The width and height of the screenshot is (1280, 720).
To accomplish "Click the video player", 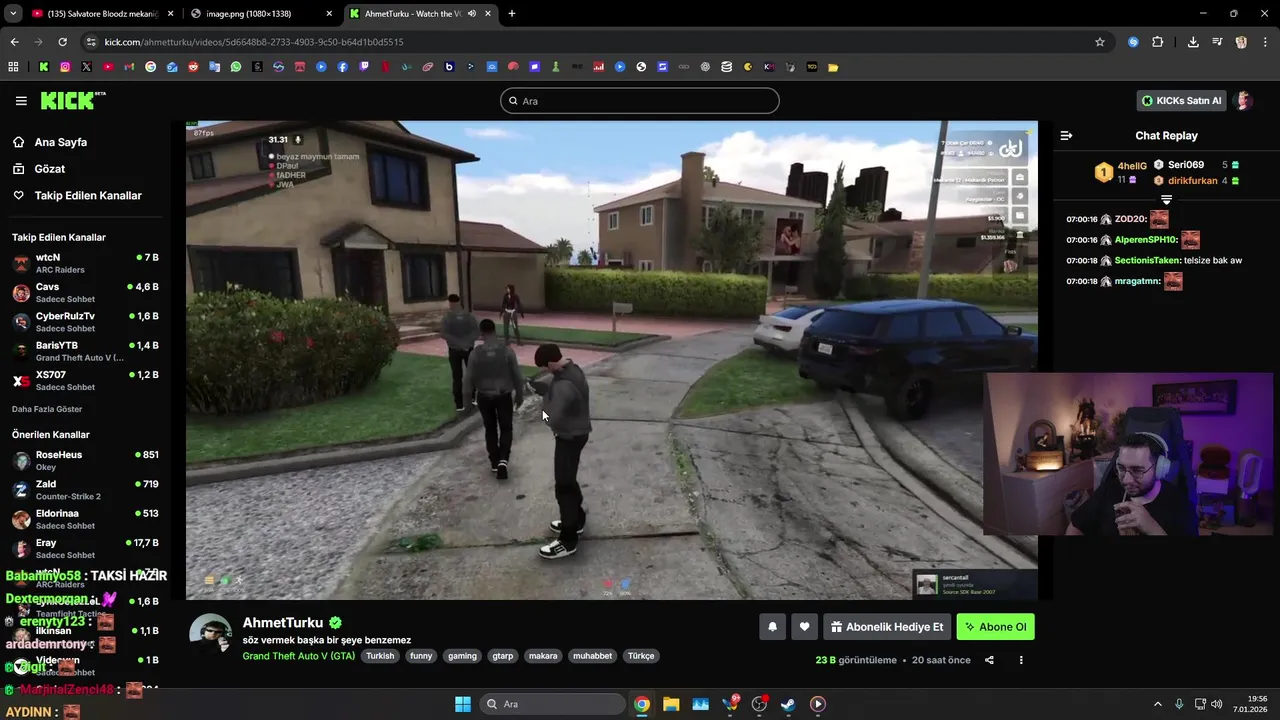I will click(x=611, y=360).
